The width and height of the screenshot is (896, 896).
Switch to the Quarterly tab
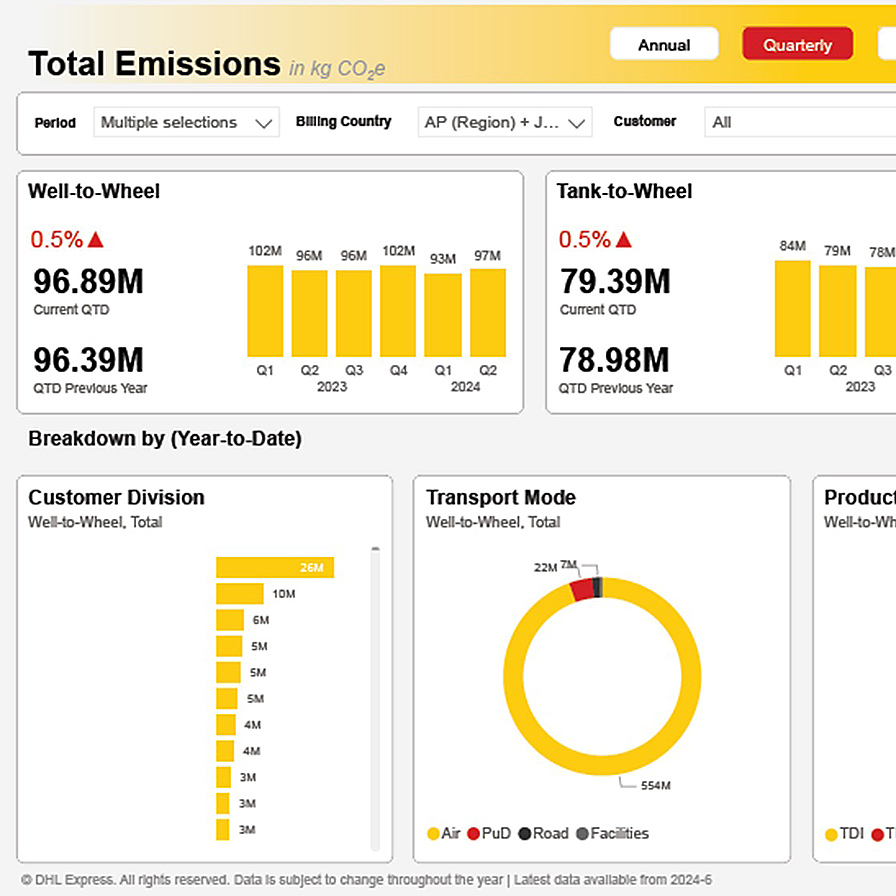797,44
